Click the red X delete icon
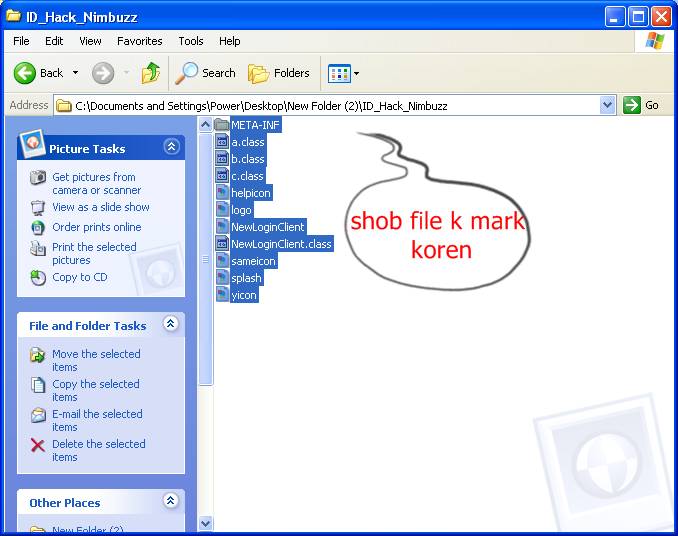The width and height of the screenshot is (678, 536). pos(38,445)
